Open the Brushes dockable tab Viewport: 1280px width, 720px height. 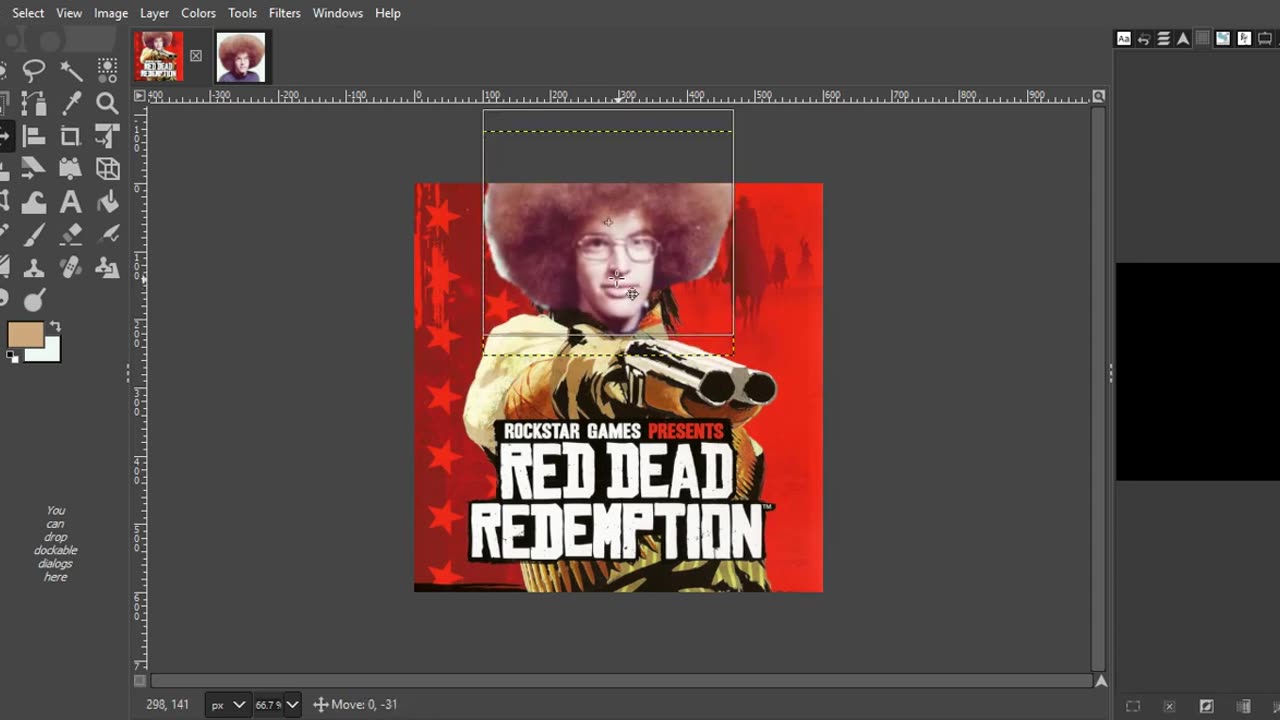(1244, 39)
